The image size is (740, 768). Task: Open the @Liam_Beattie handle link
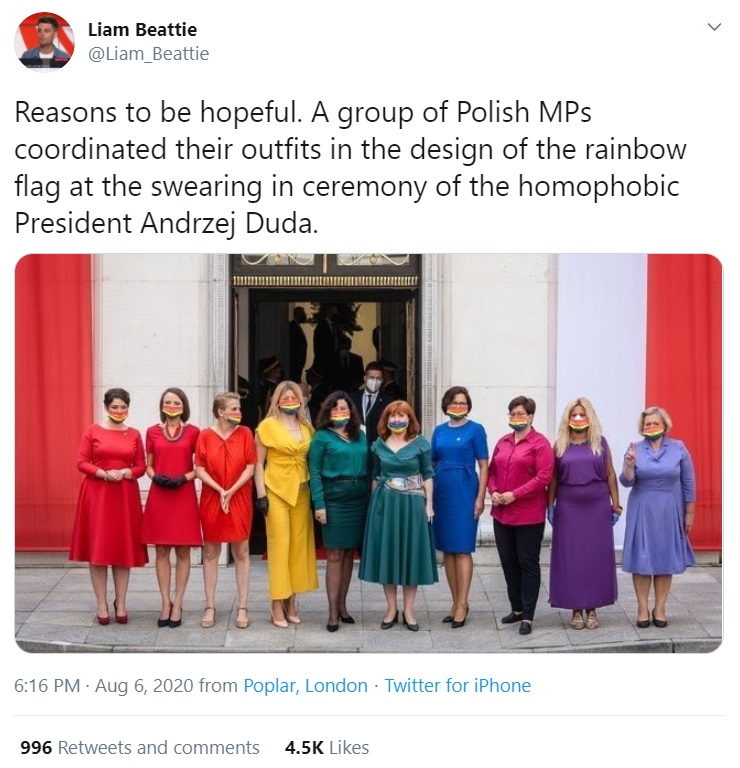coord(148,53)
